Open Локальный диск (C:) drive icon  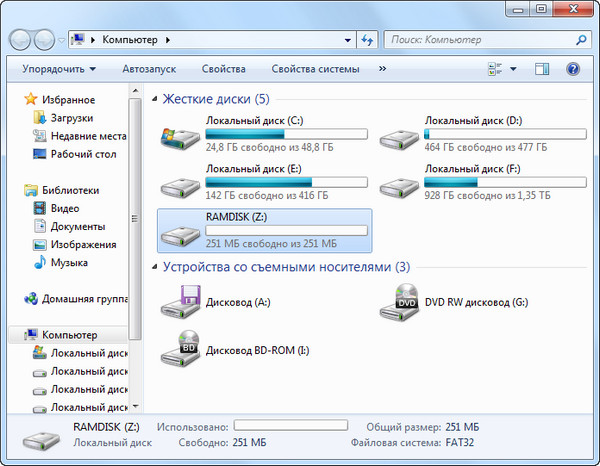pyautogui.click(x=180, y=135)
